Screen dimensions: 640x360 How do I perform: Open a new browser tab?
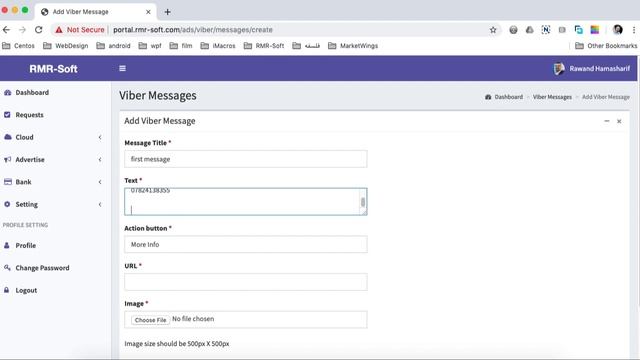pos(167,12)
